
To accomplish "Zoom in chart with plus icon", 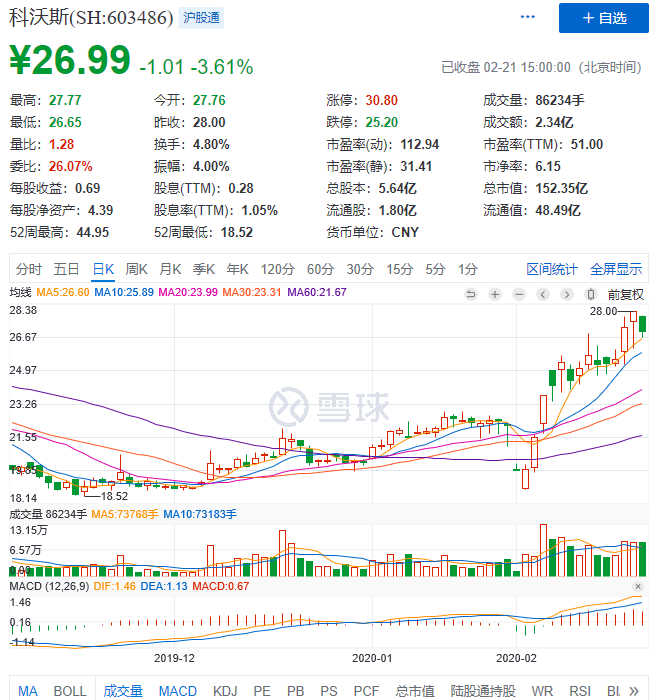I will pyautogui.click(x=495, y=294).
